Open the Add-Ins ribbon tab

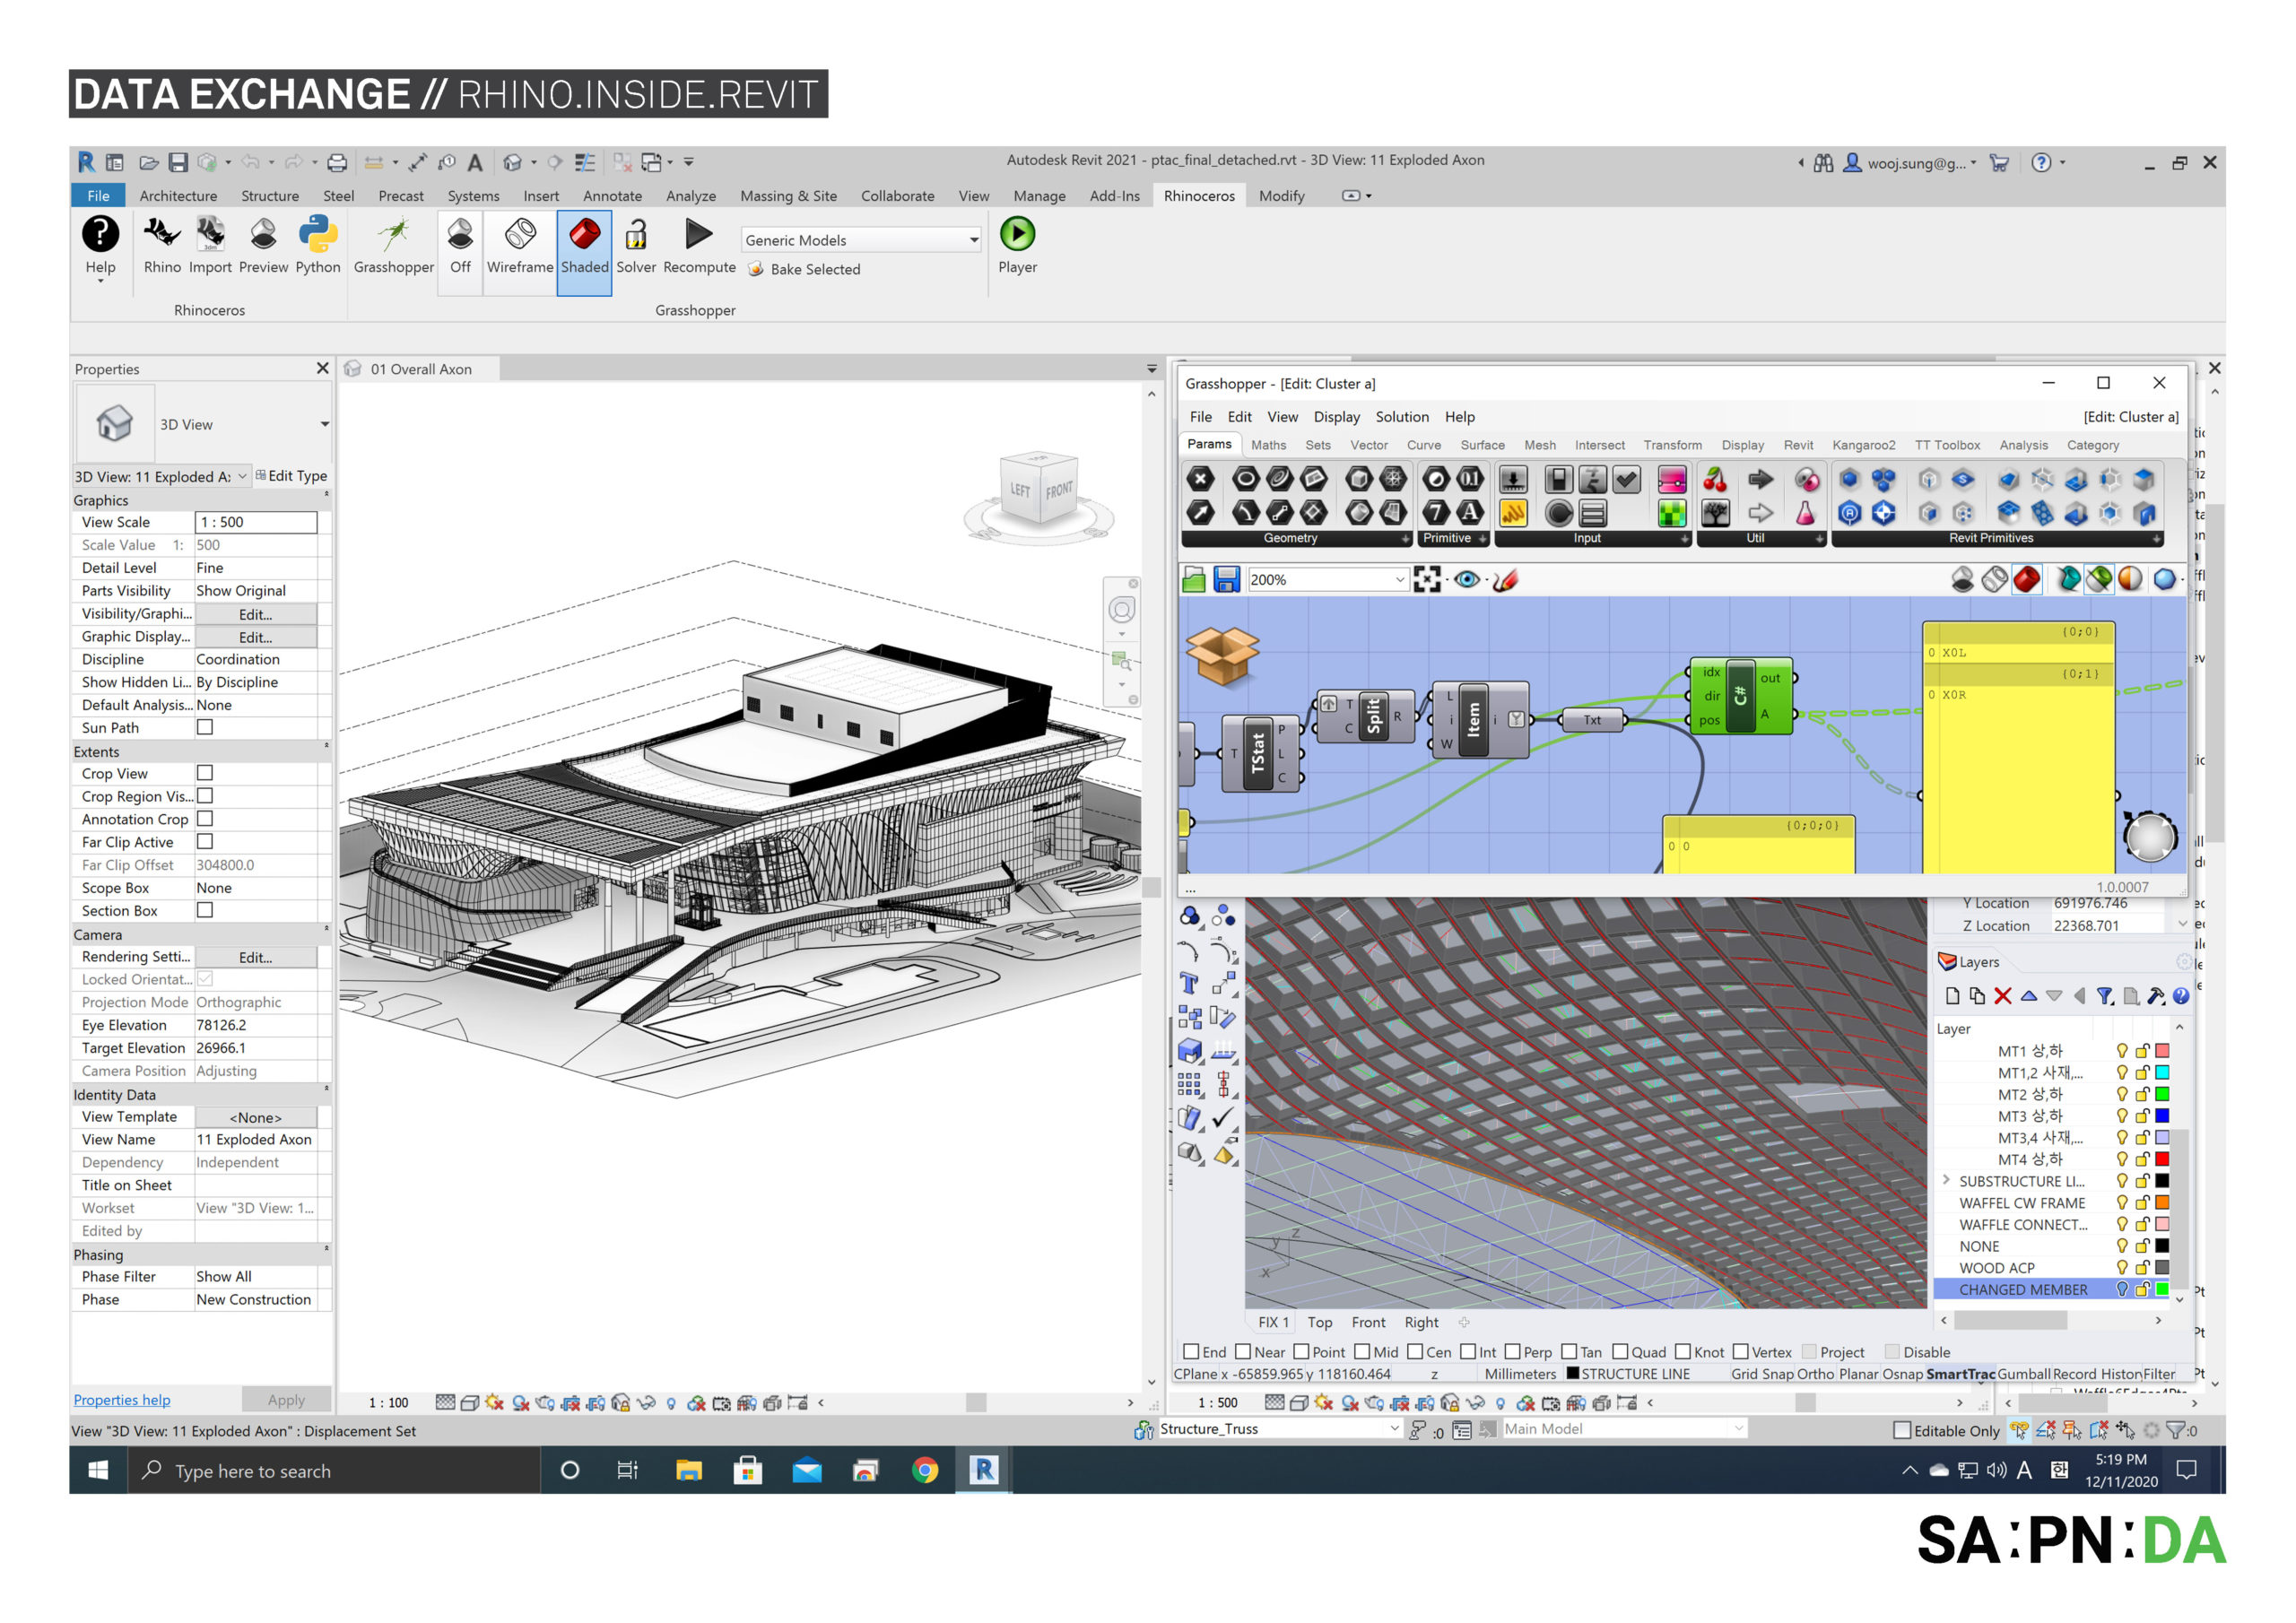click(x=1114, y=196)
